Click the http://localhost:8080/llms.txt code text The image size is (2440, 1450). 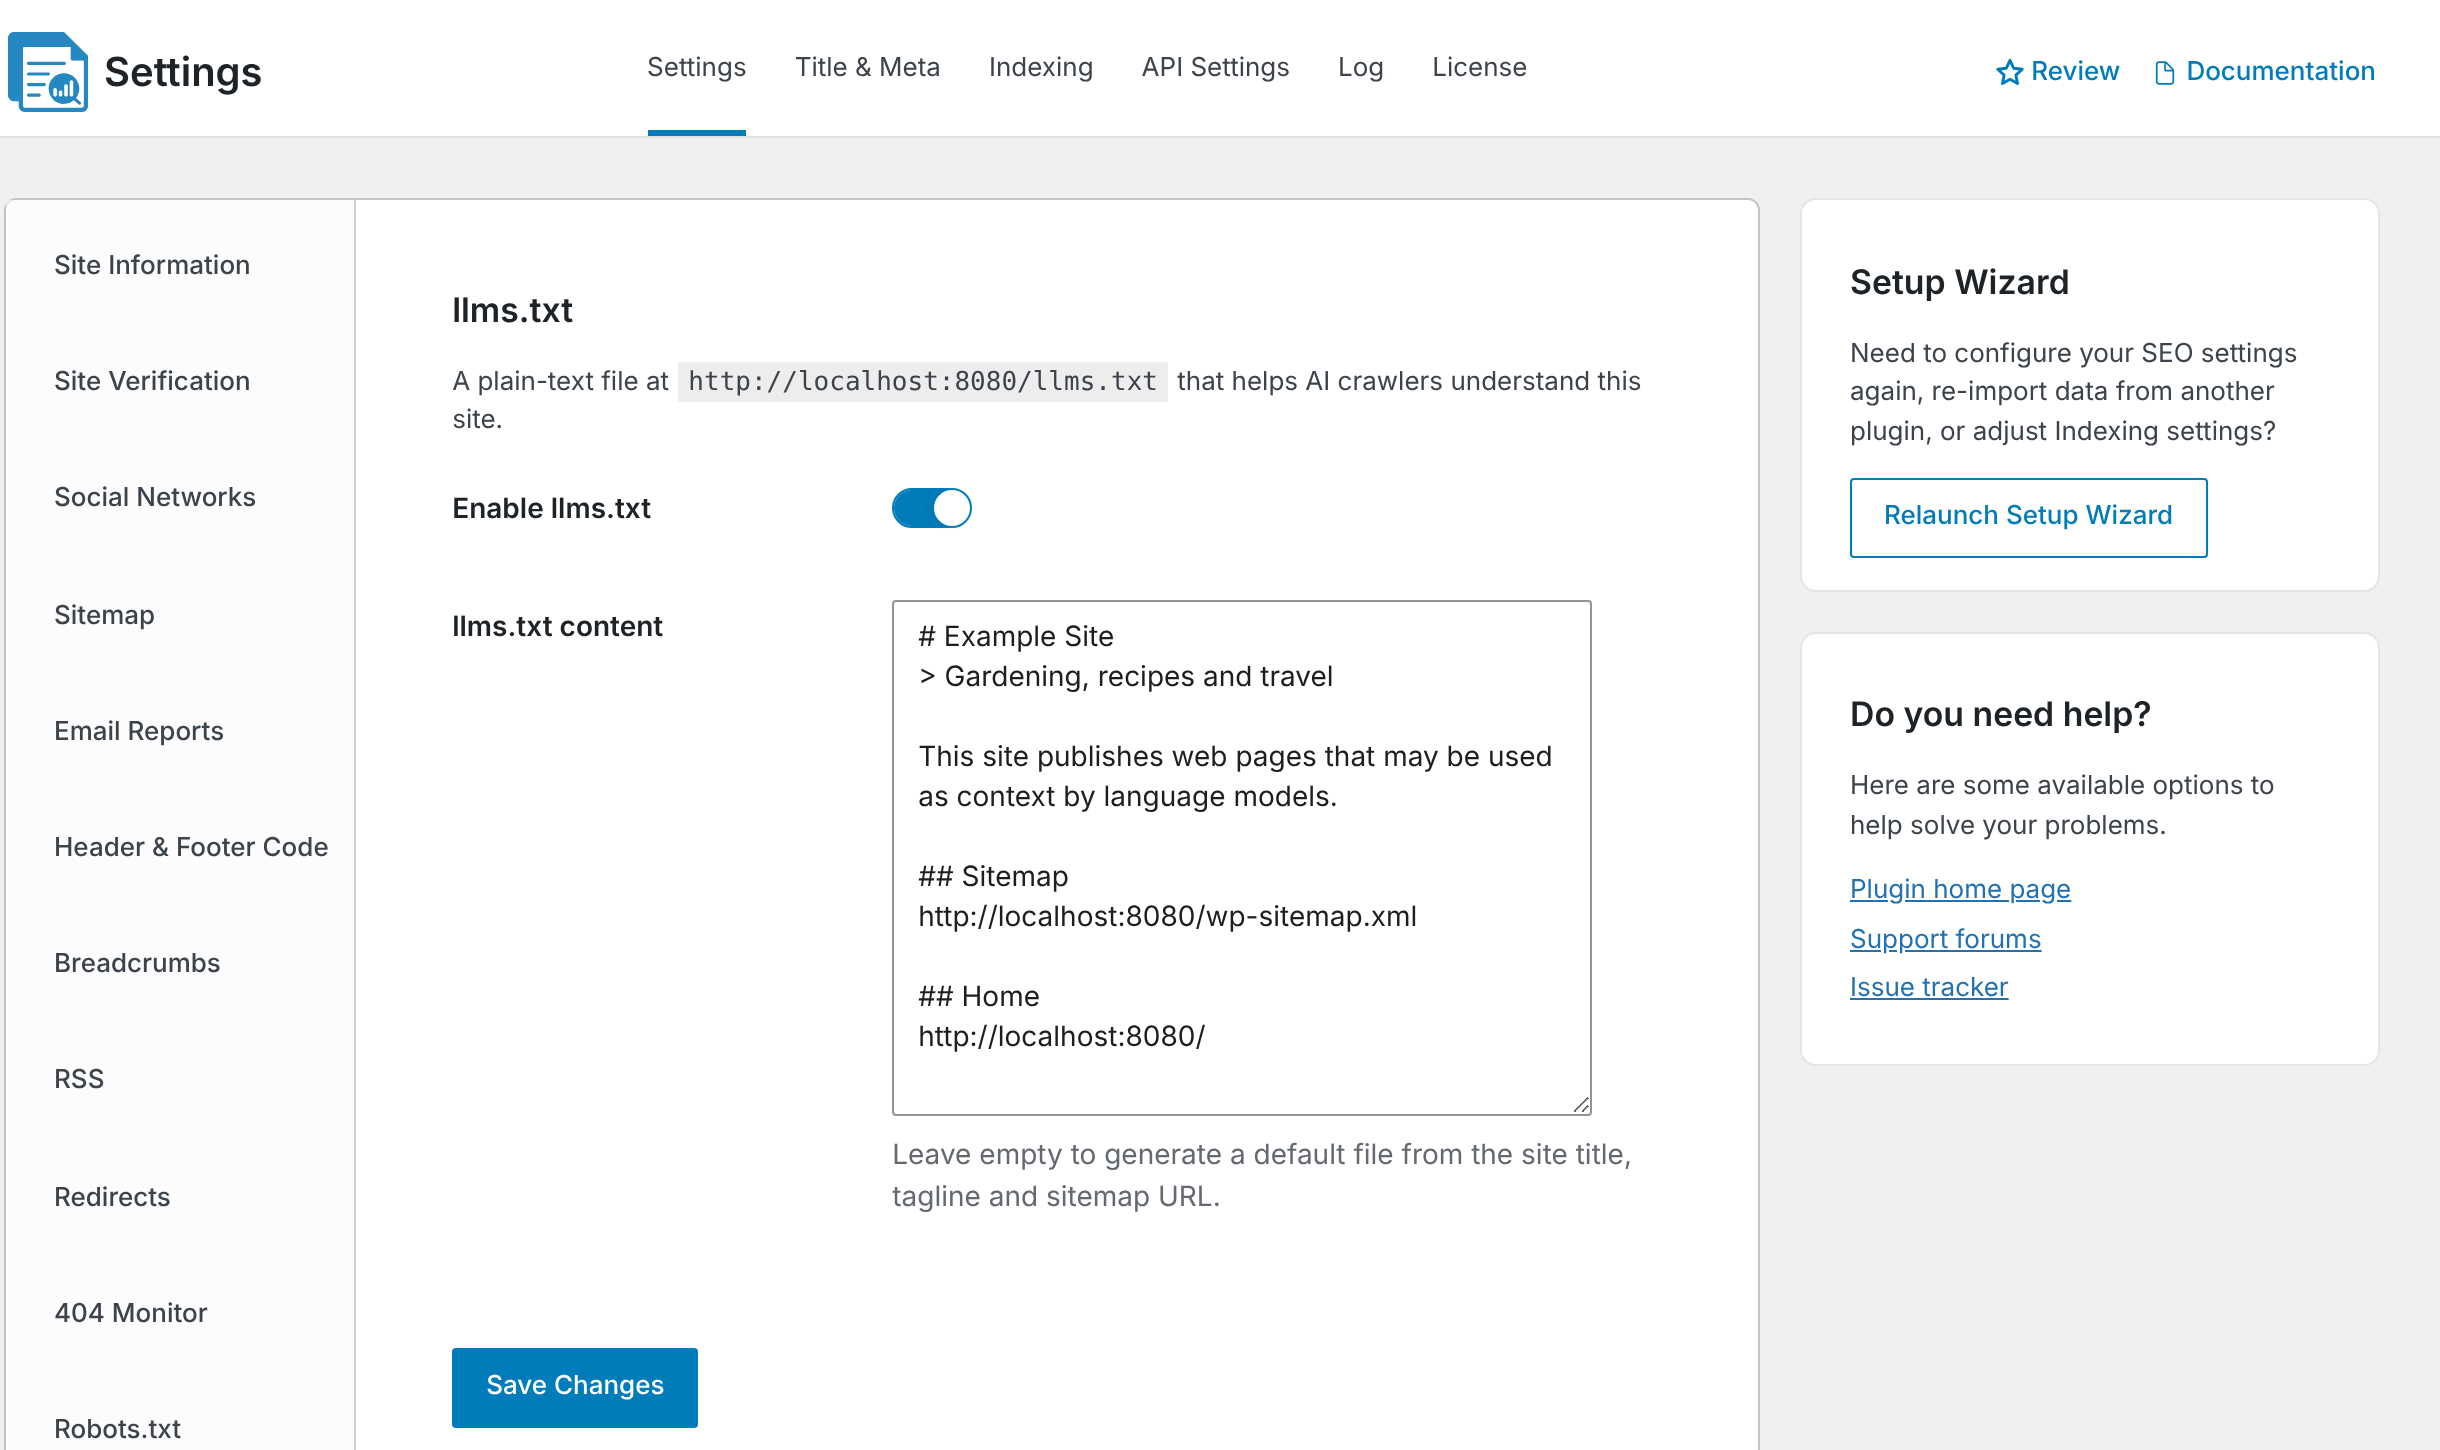pos(922,381)
